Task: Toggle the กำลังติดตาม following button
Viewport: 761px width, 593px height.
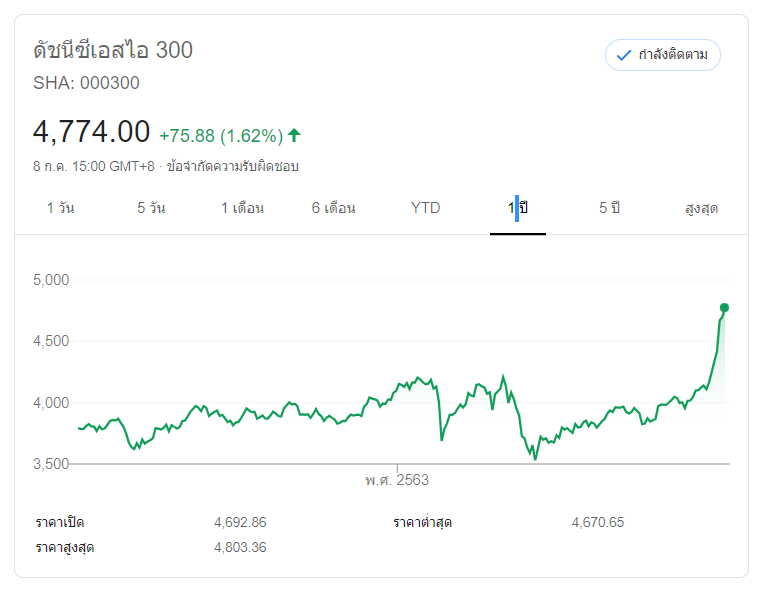Action: [x=662, y=55]
